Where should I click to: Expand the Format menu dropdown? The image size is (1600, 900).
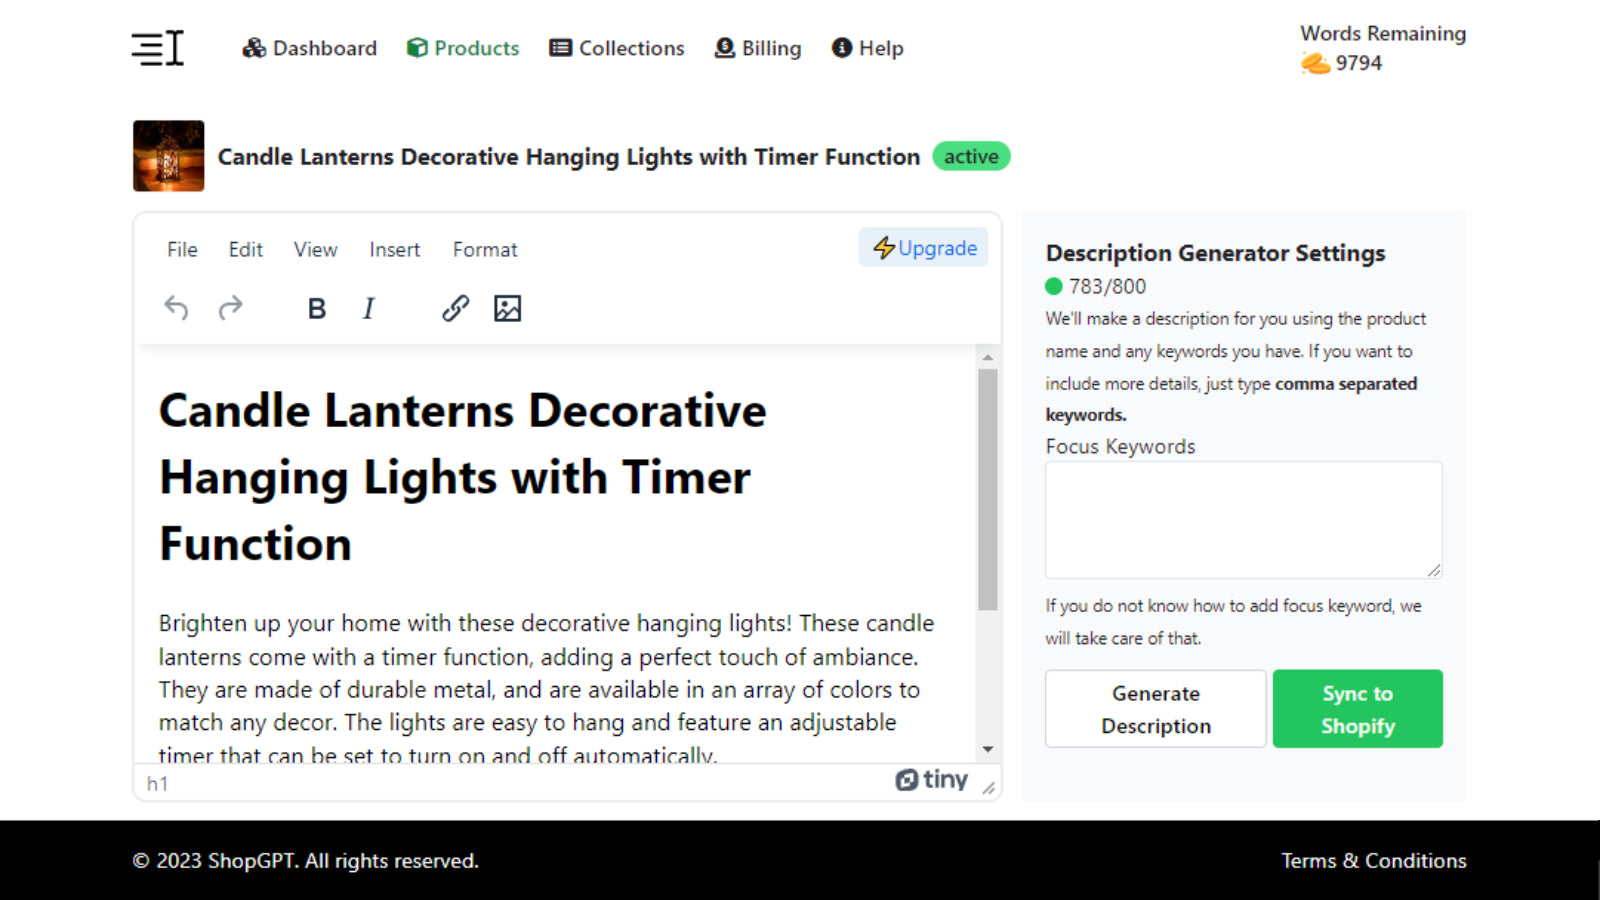485,250
